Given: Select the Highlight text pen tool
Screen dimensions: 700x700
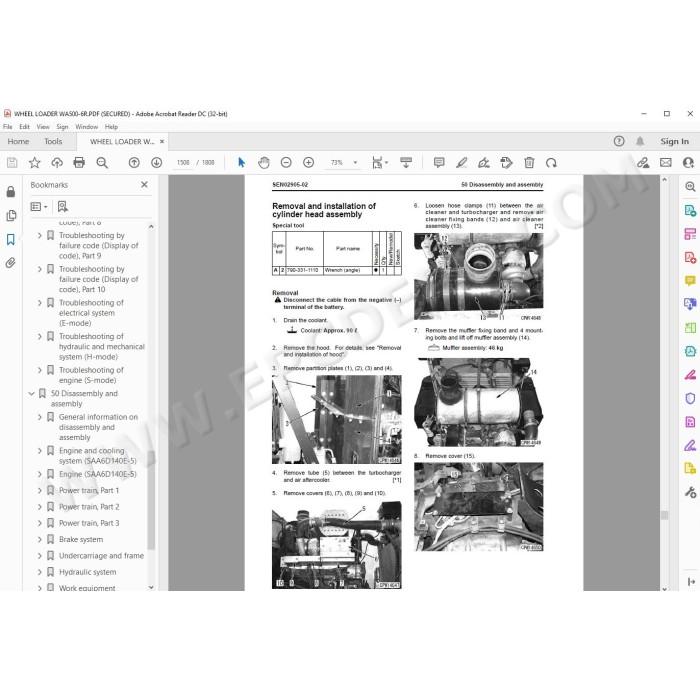Looking at the screenshot, I should click(x=462, y=163).
